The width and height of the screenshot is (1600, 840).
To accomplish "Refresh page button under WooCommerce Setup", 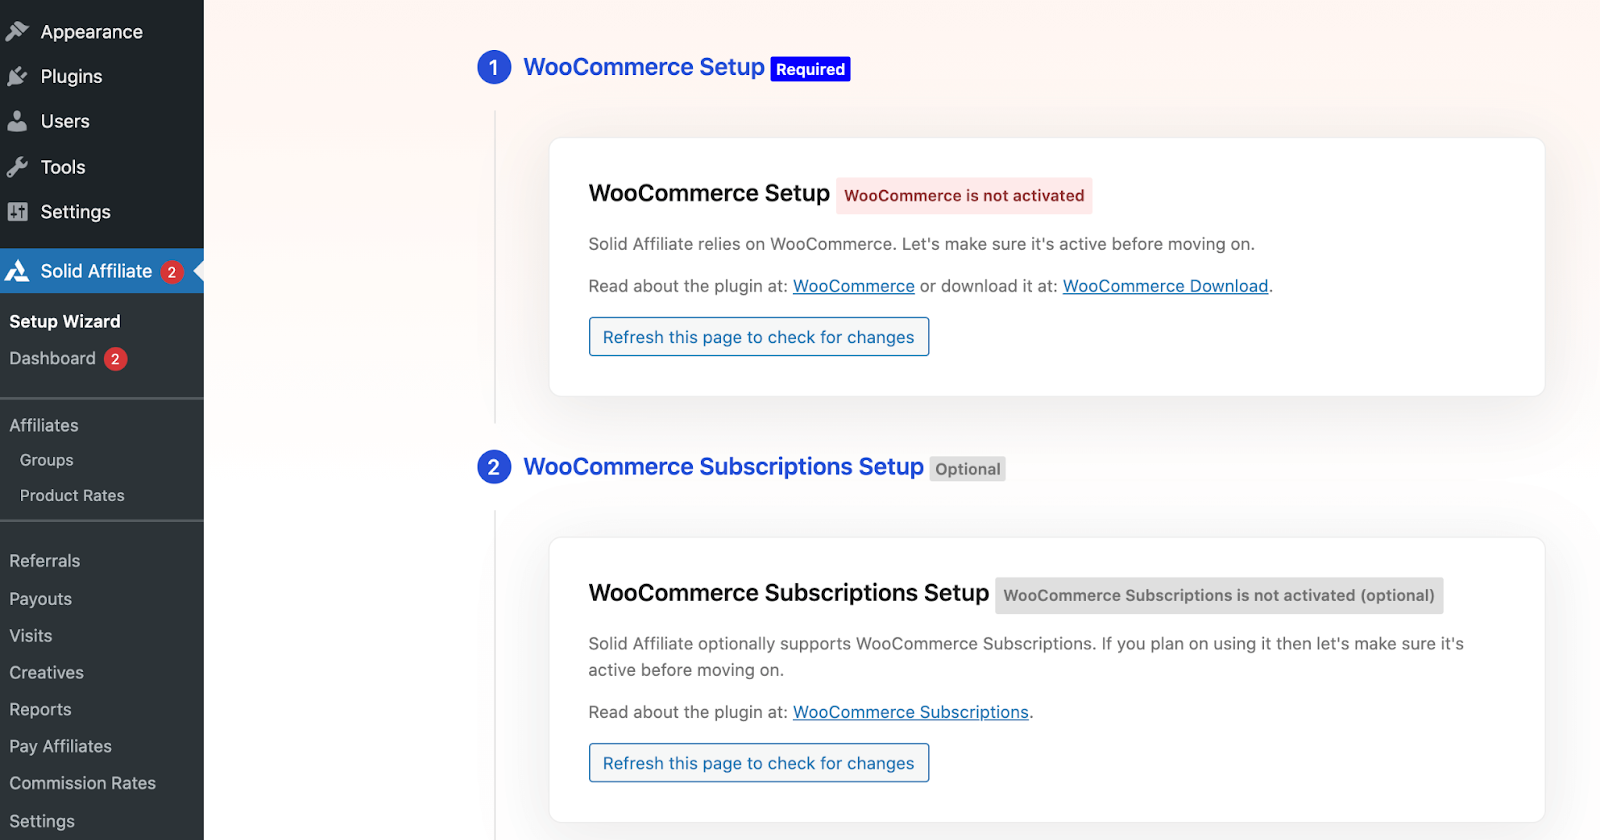I will point(759,337).
